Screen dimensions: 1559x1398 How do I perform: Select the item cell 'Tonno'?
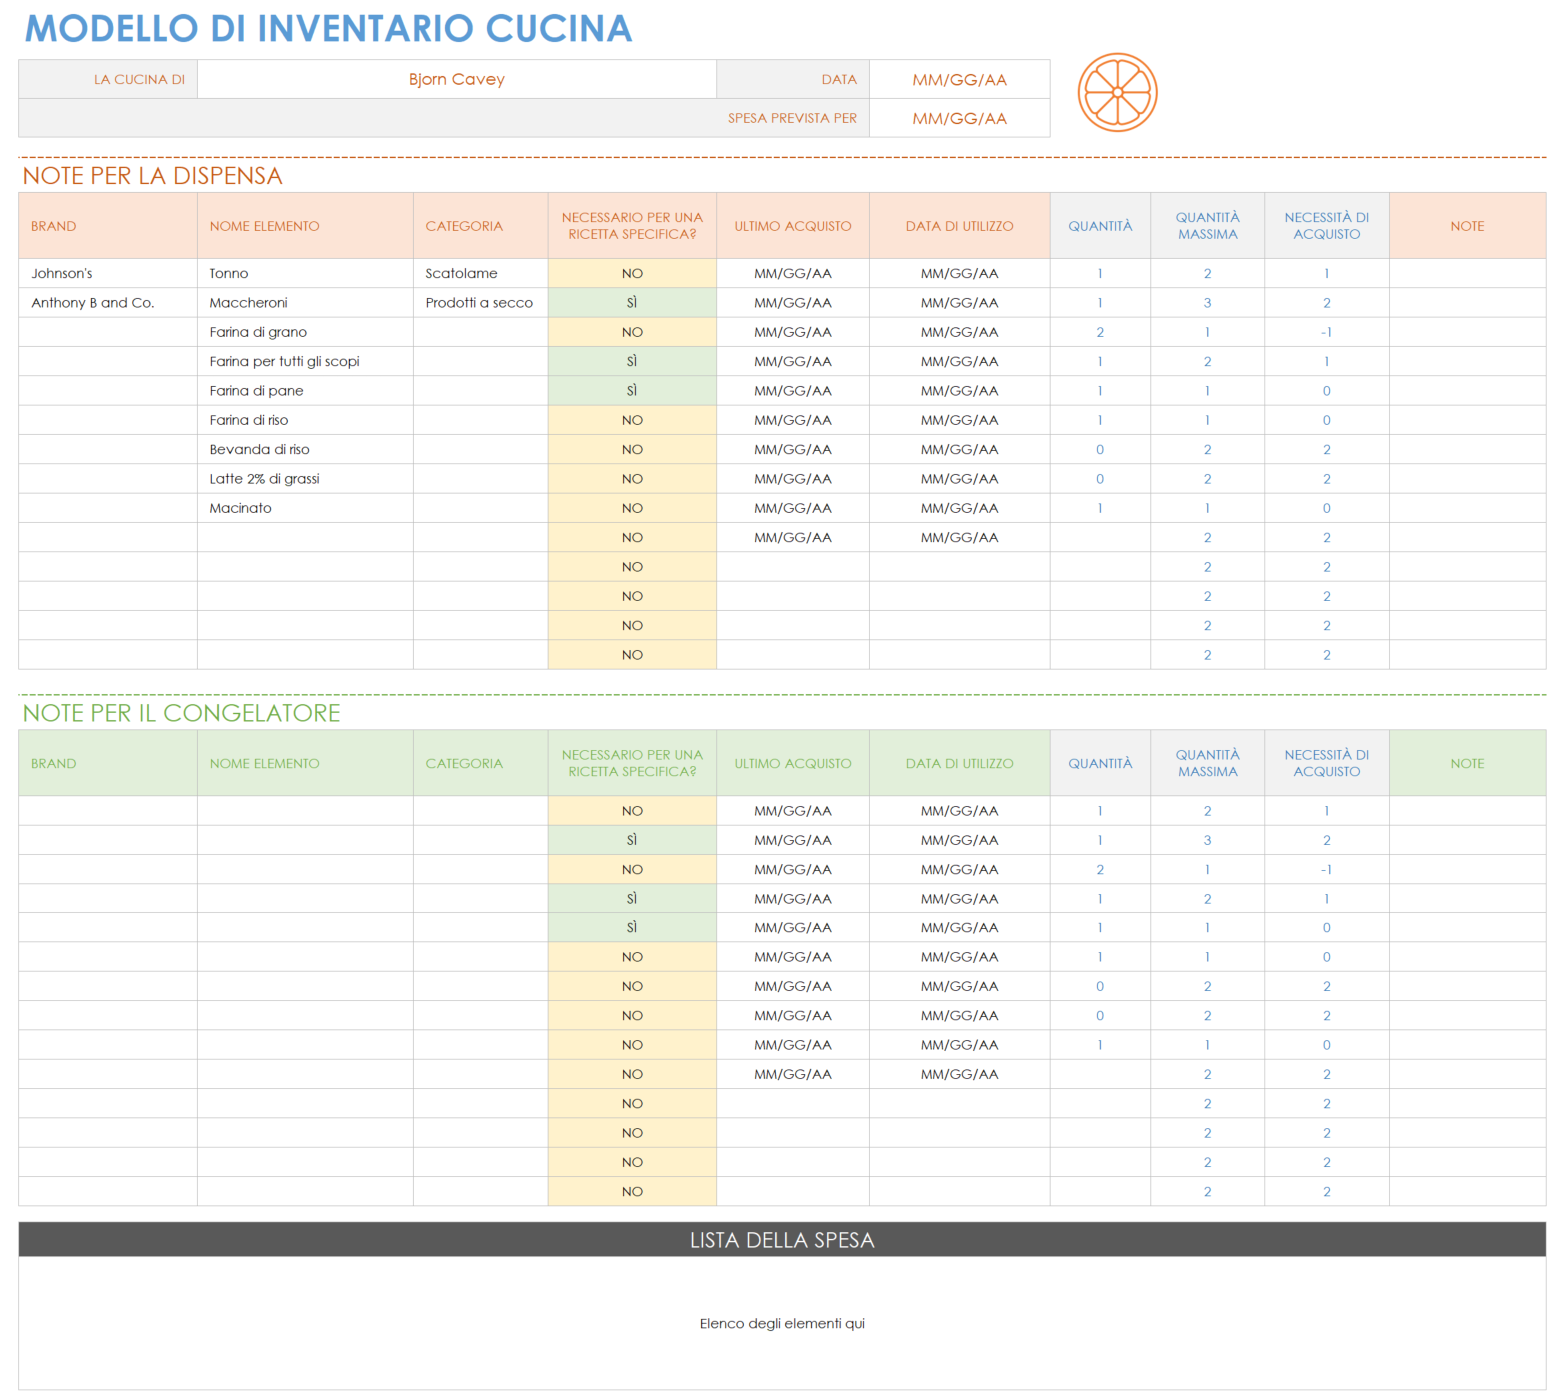click(305, 273)
